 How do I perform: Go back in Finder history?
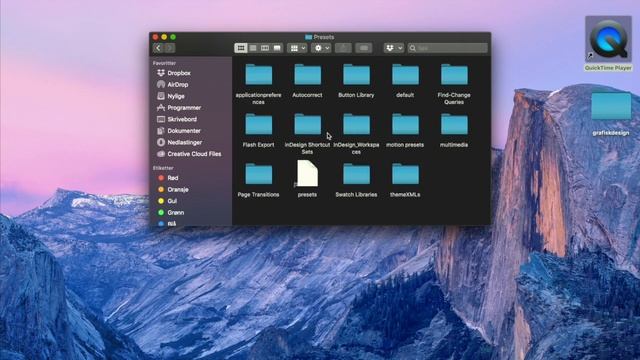(x=158, y=48)
